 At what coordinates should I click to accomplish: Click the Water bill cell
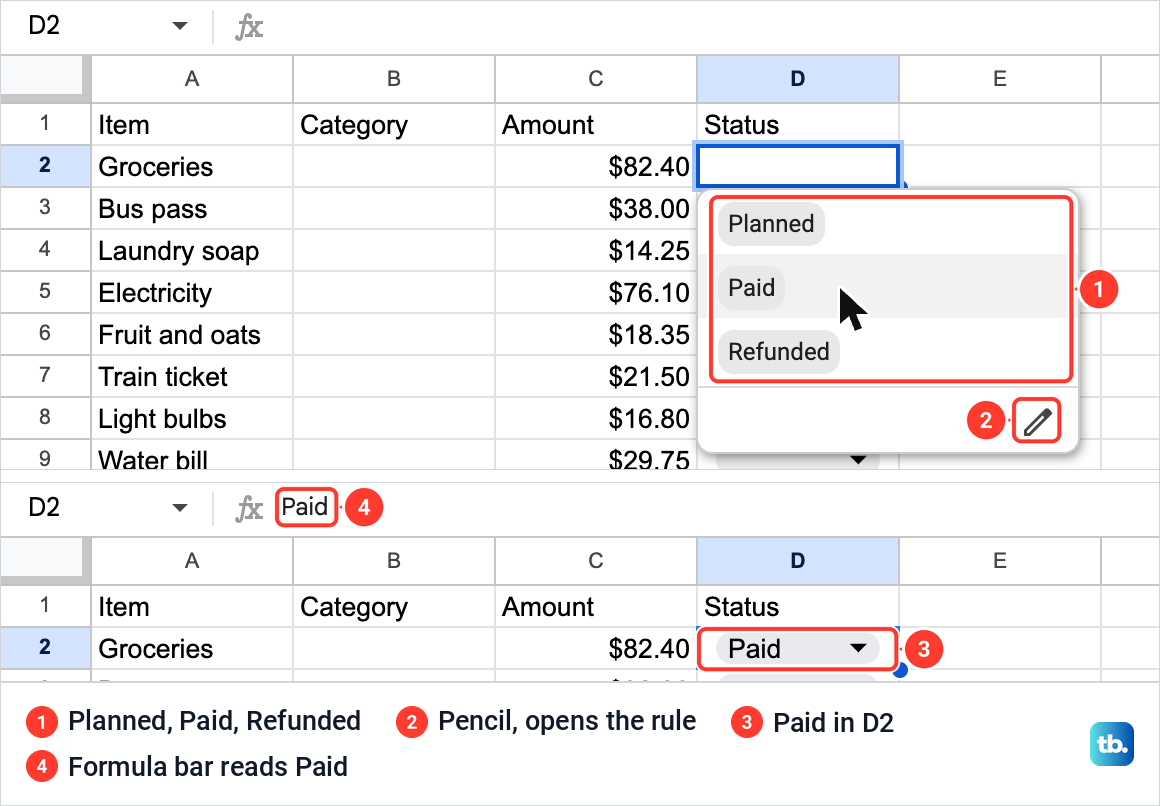click(x=192, y=455)
